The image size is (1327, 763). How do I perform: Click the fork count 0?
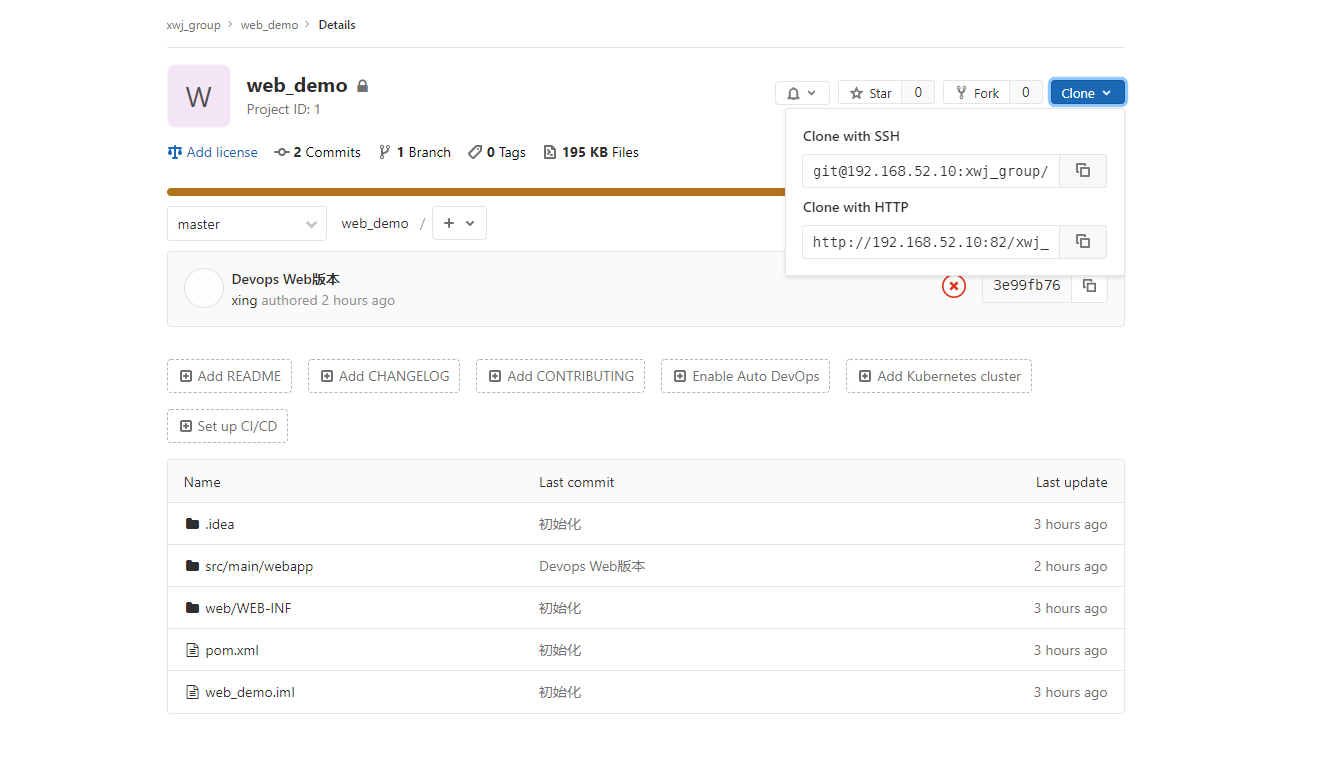coord(1026,93)
